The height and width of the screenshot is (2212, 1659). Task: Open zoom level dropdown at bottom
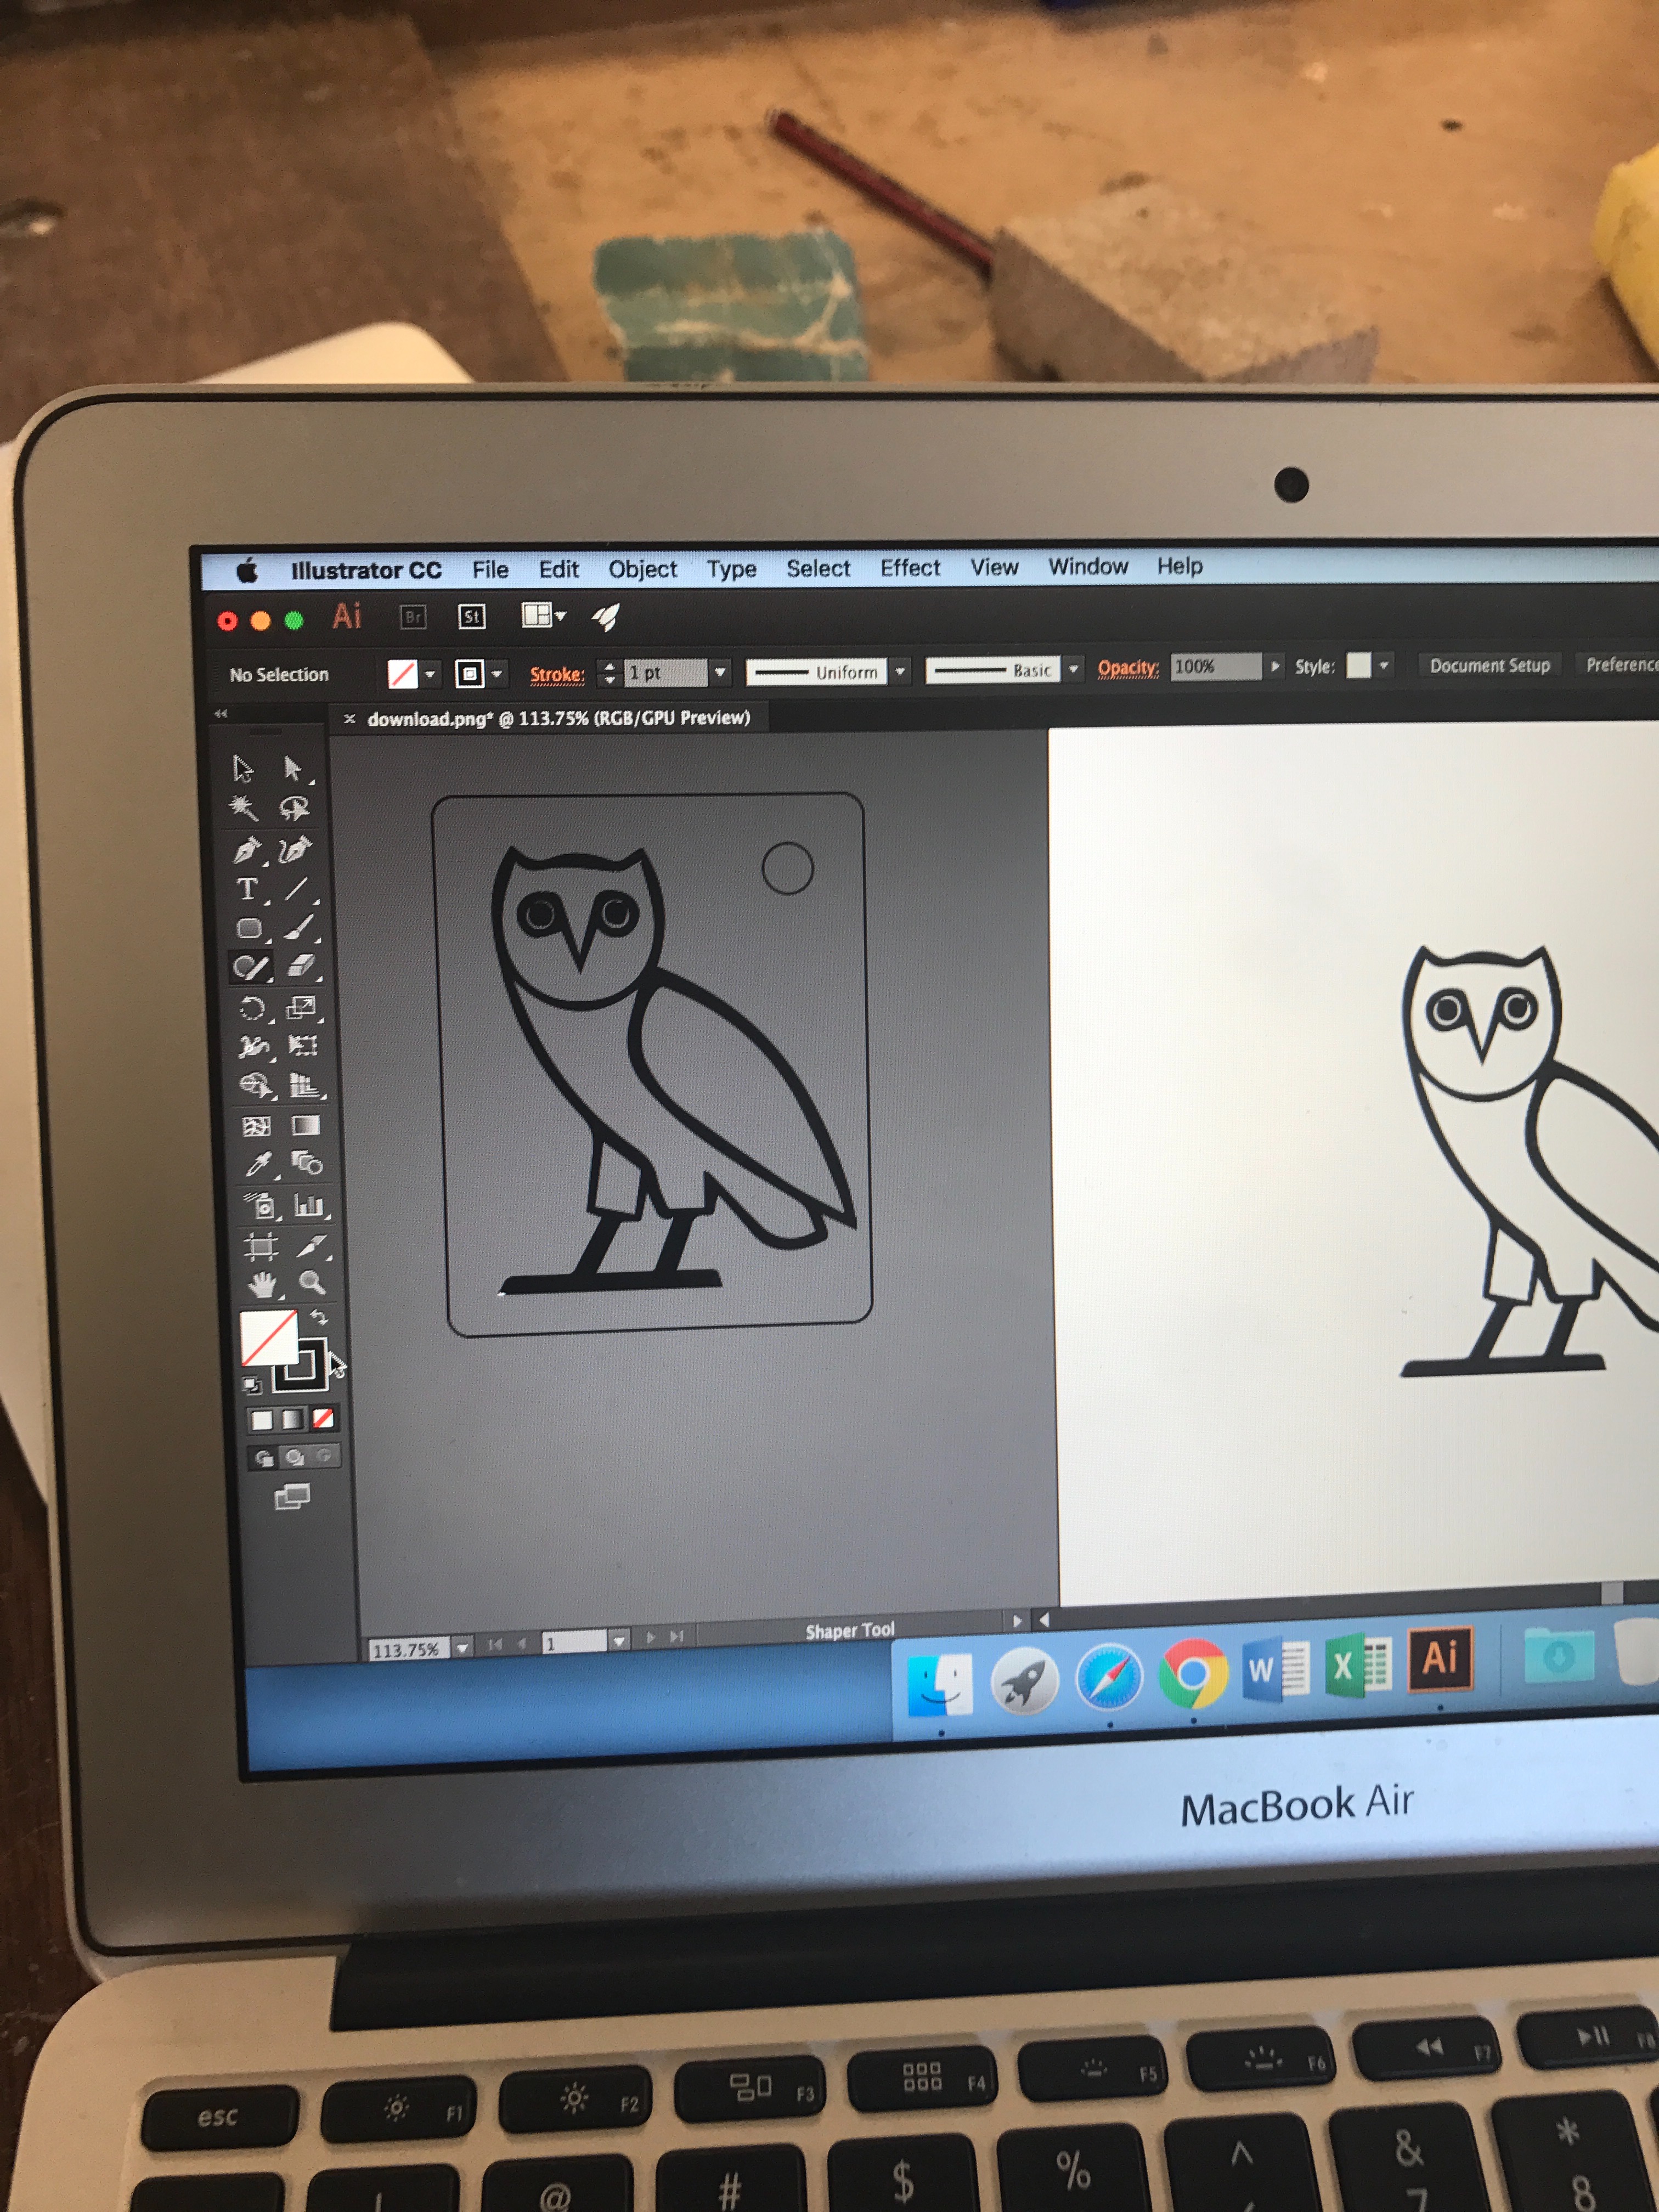point(462,1648)
